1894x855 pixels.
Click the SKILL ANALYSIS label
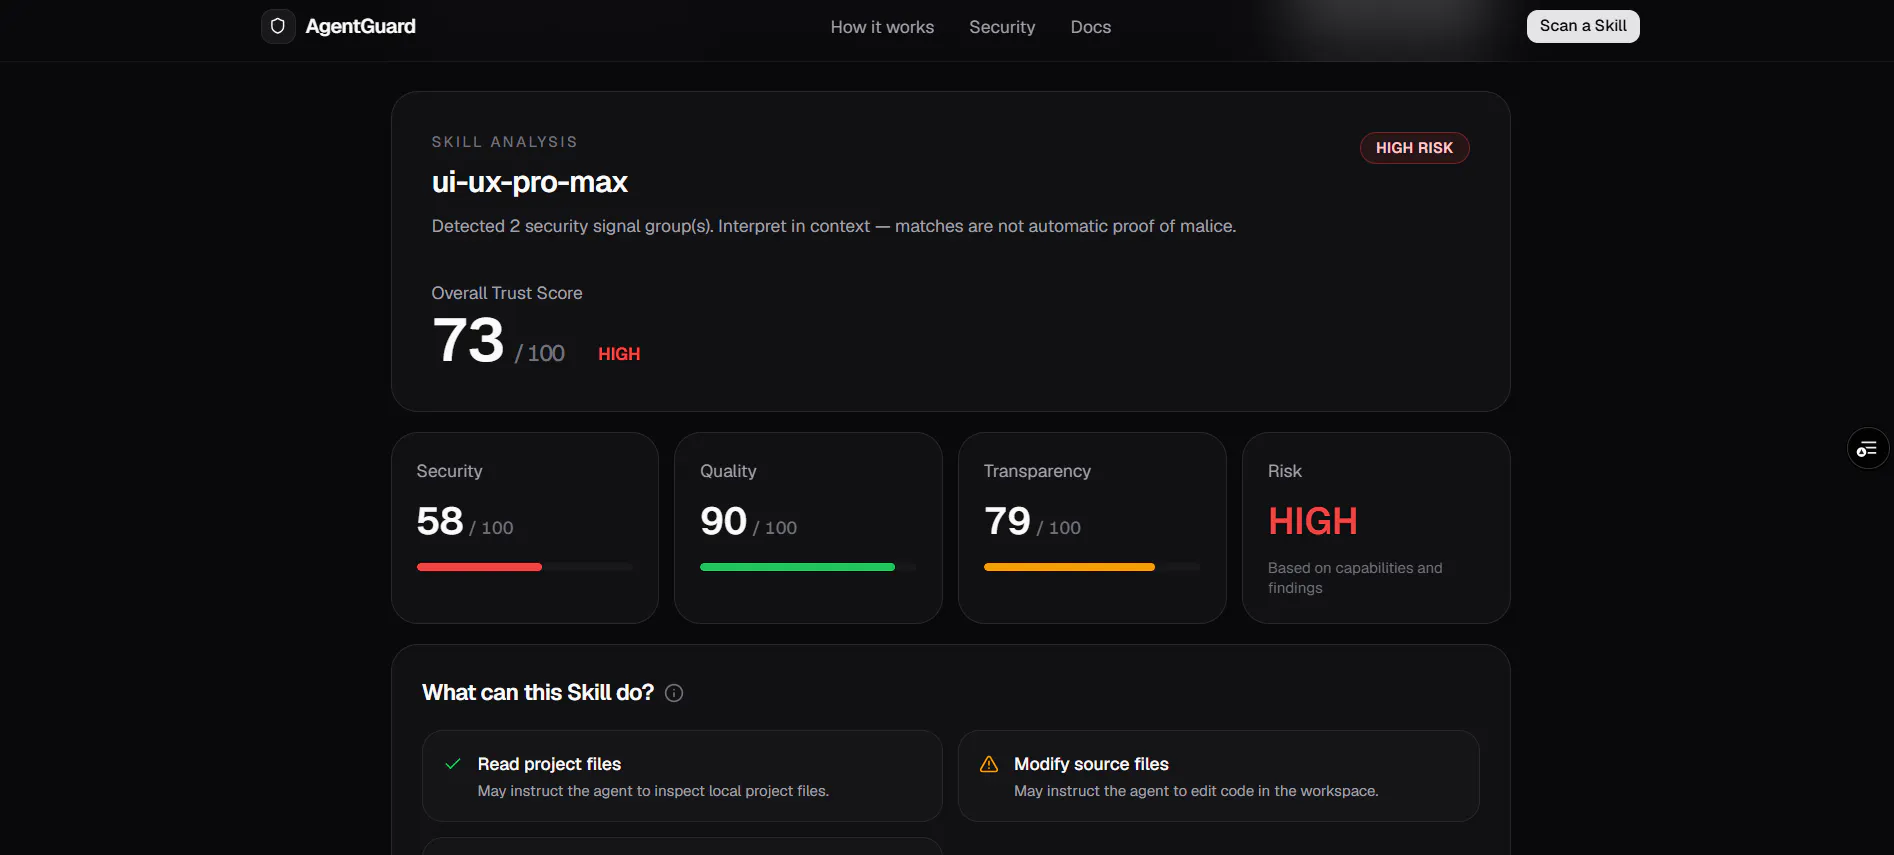[x=504, y=142]
